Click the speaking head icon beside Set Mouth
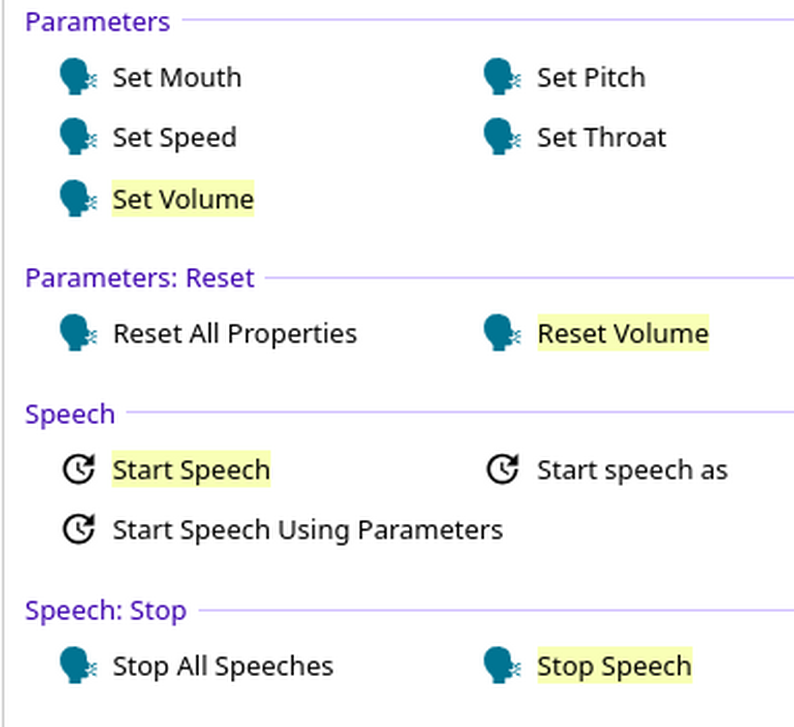This screenshot has height=727, width=794. coord(77,77)
